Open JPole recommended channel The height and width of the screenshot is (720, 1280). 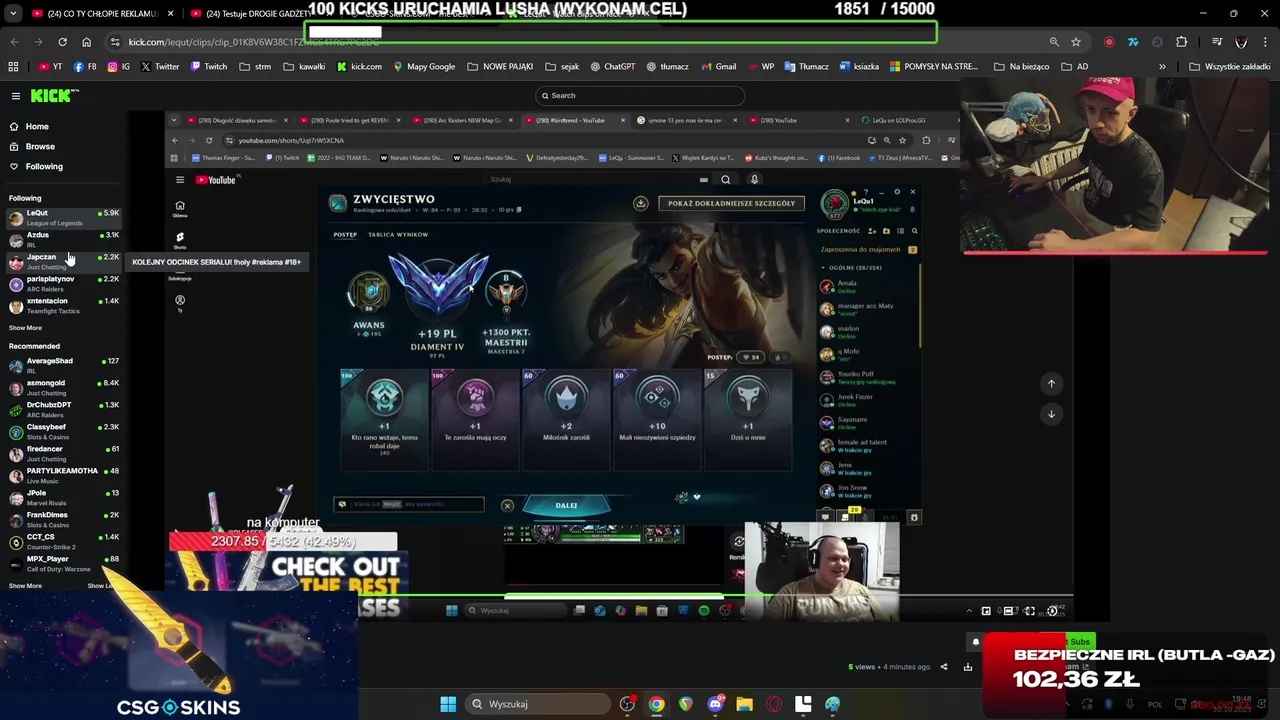(64, 498)
